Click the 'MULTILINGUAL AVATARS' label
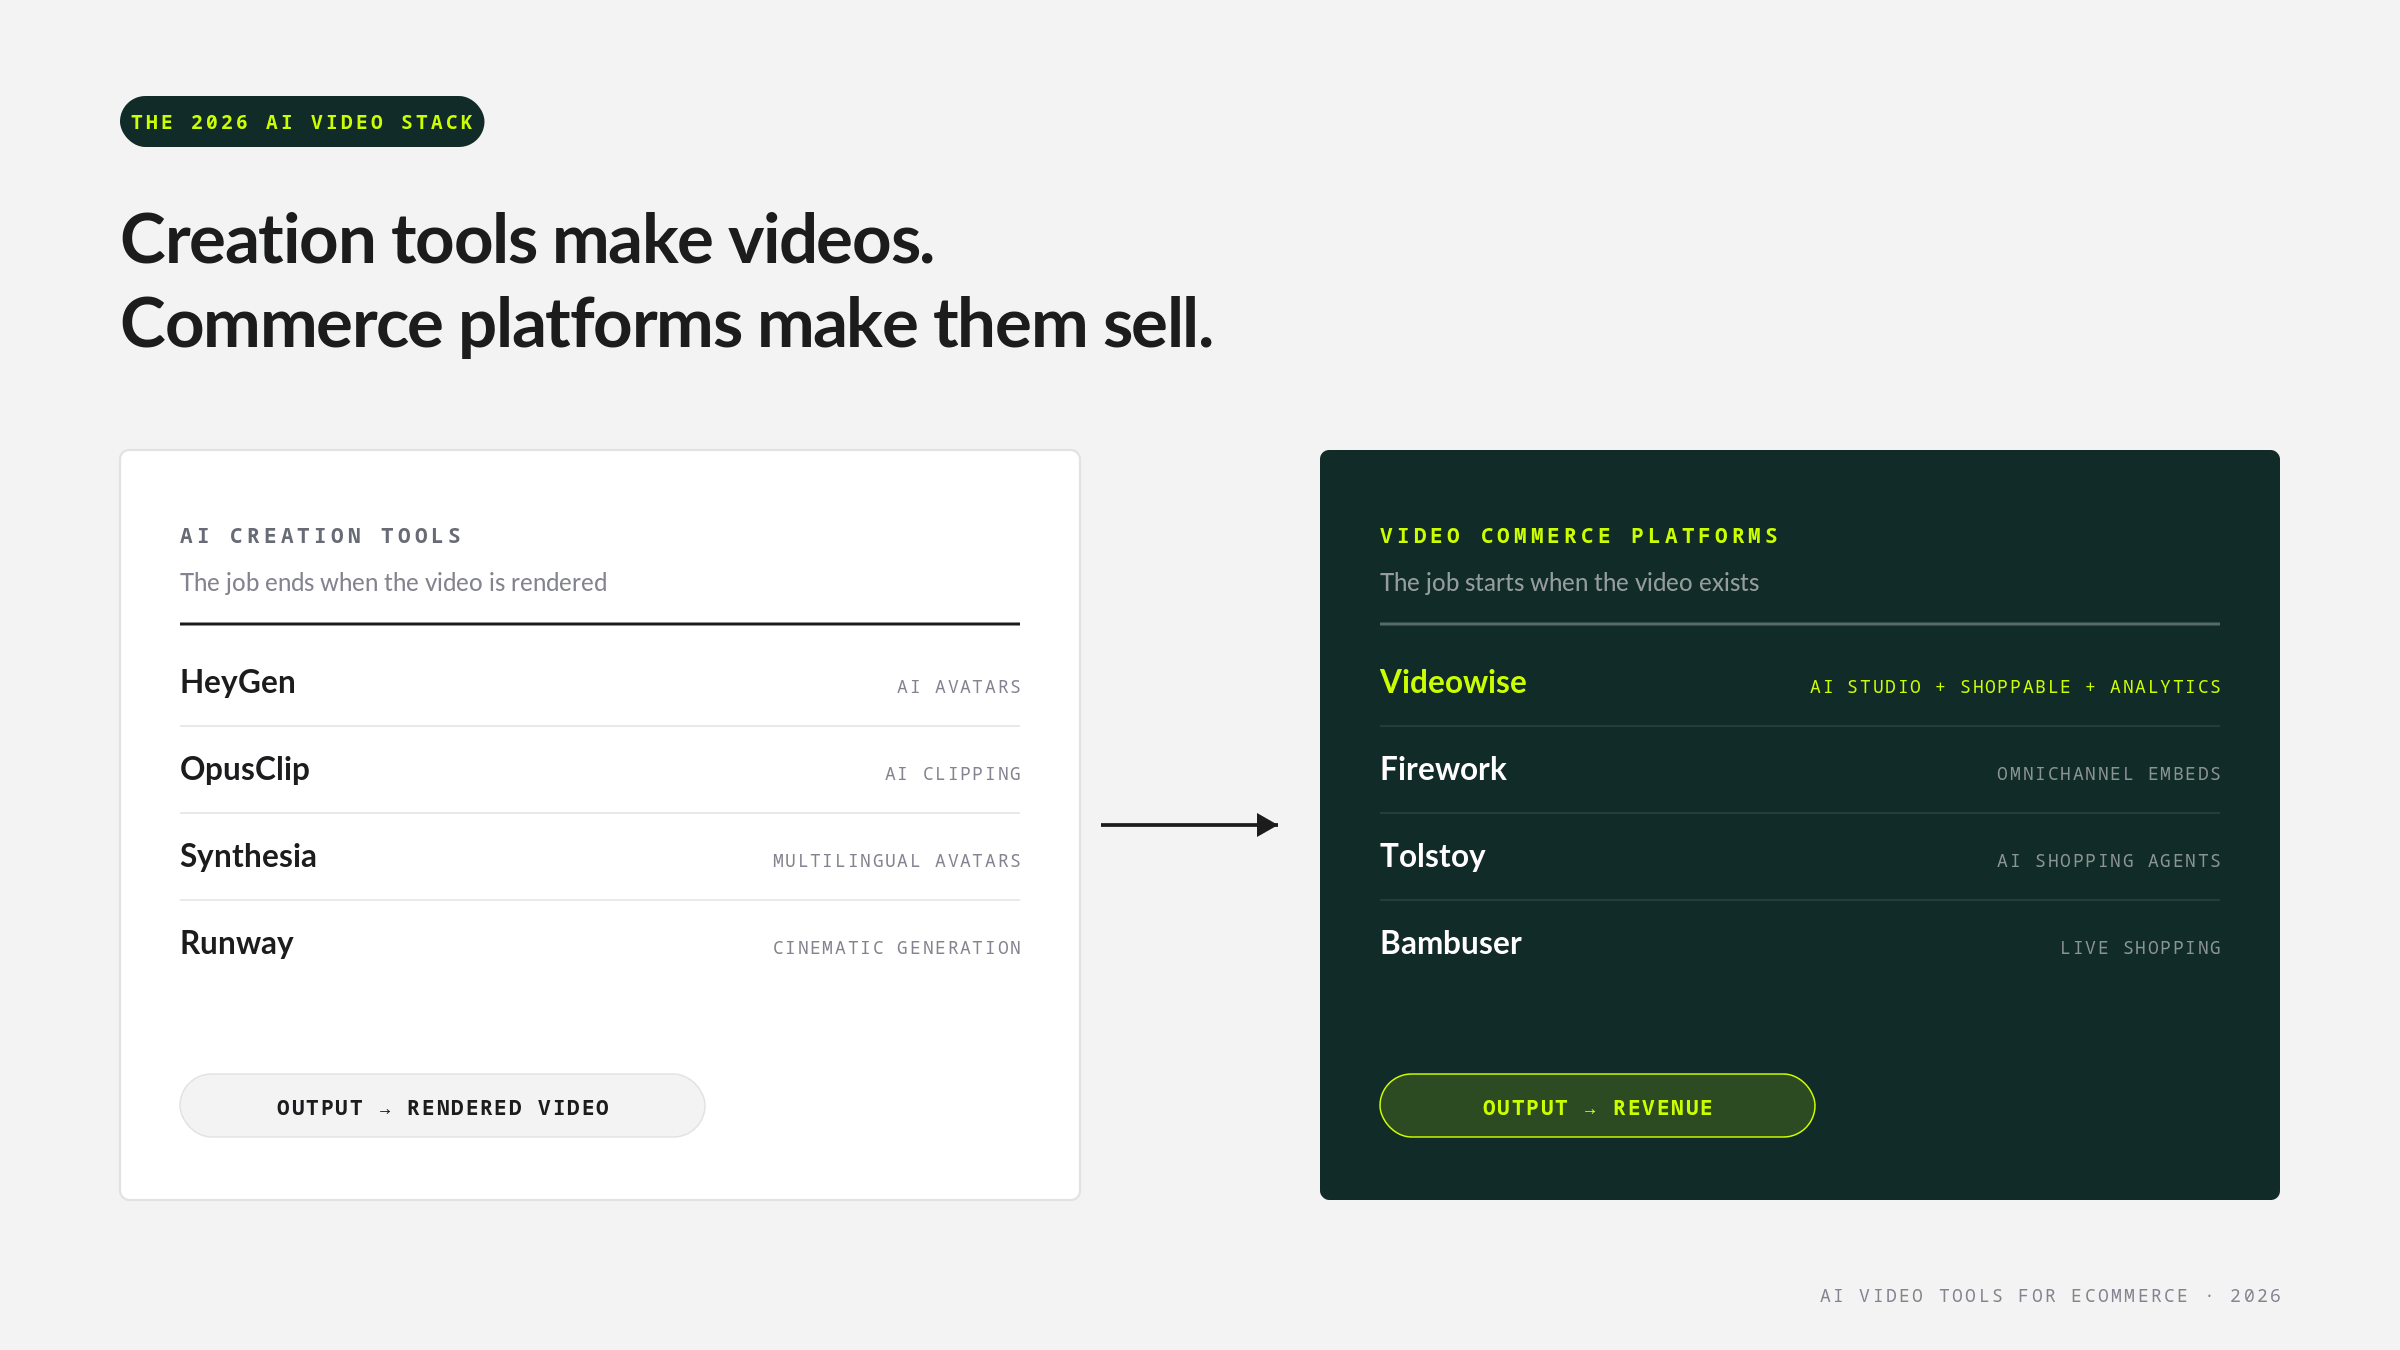The width and height of the screenshot is (2400, 1350). click(897, 861)
